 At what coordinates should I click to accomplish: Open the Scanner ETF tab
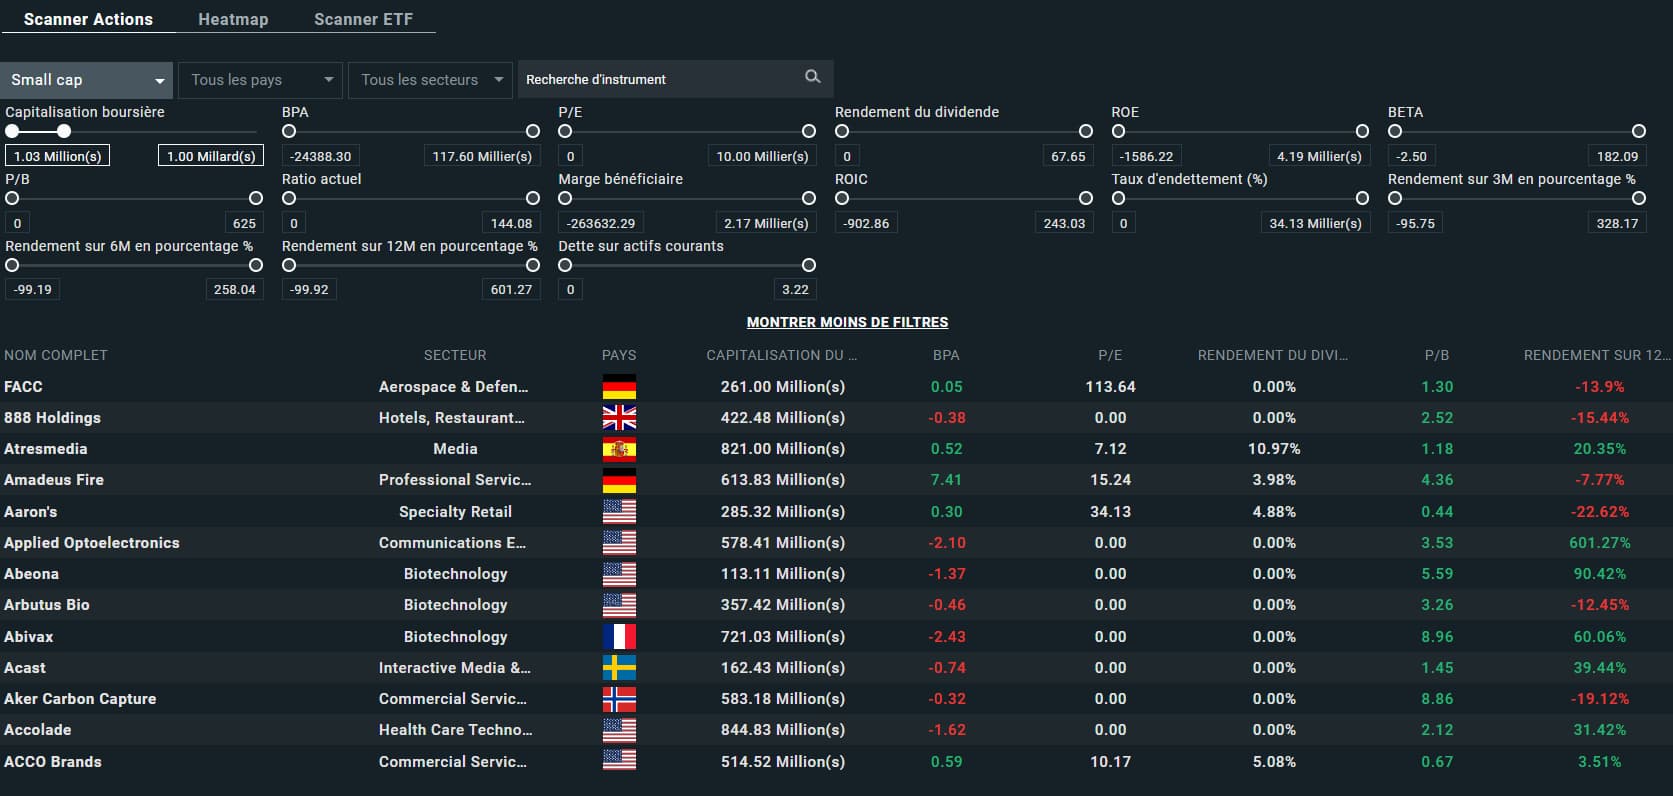click(363, 19)
